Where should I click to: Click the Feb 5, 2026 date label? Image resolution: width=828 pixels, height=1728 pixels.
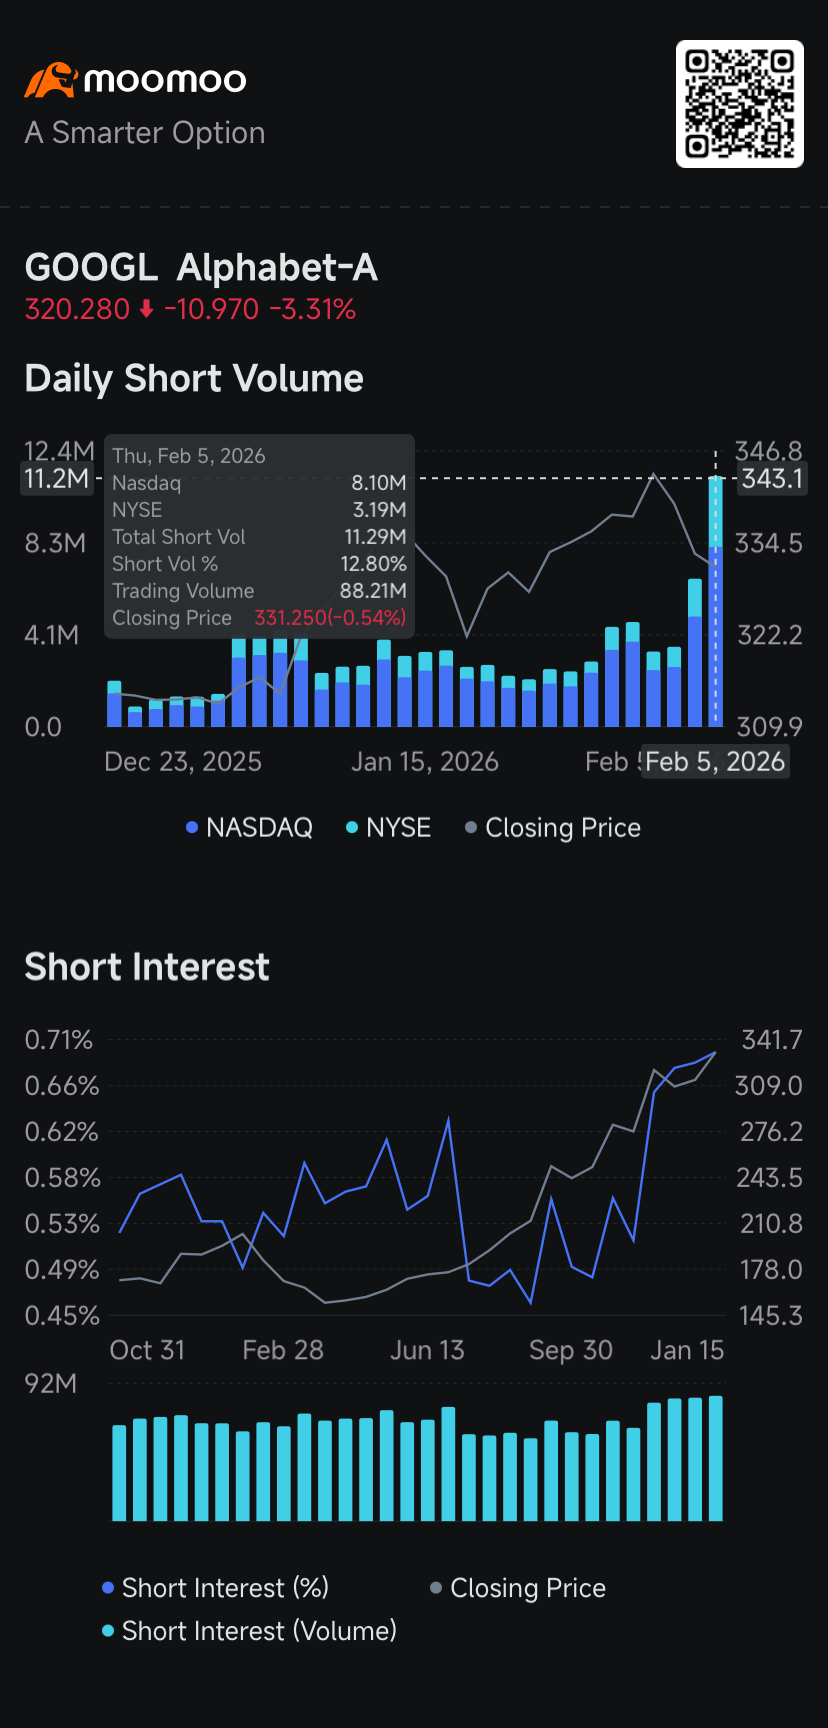pos(715,762)
